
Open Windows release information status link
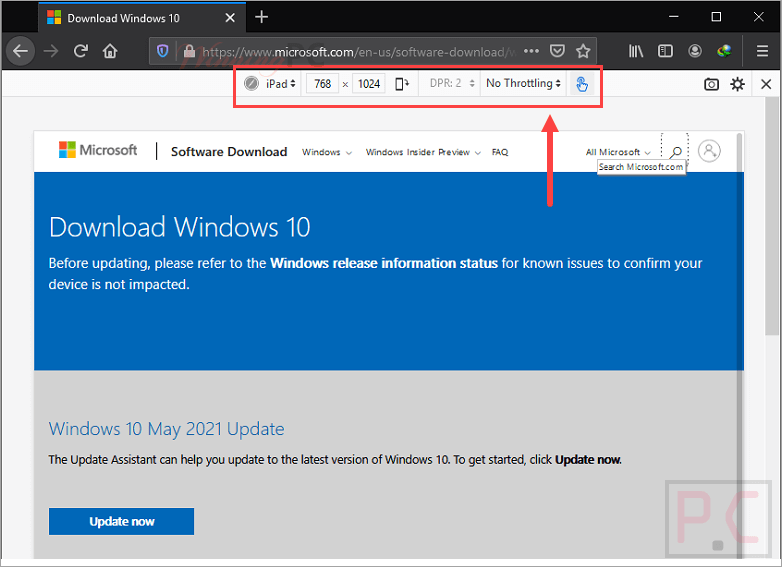pos(384,263)
